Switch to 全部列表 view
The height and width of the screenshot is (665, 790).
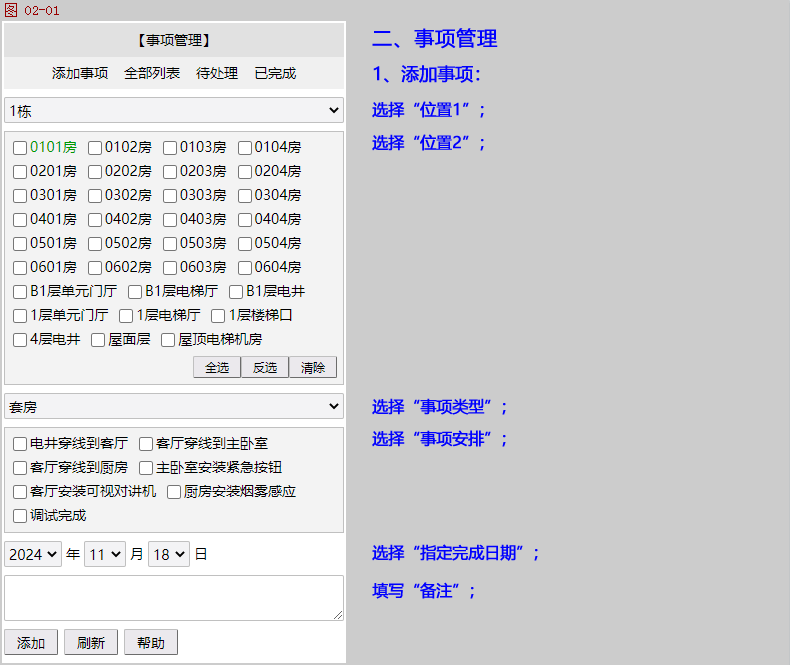tap(152, 73)
